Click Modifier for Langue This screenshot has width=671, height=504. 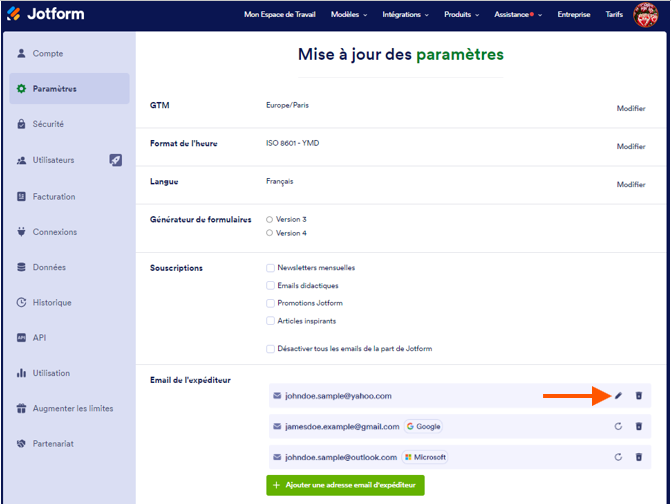click(631, 184)
